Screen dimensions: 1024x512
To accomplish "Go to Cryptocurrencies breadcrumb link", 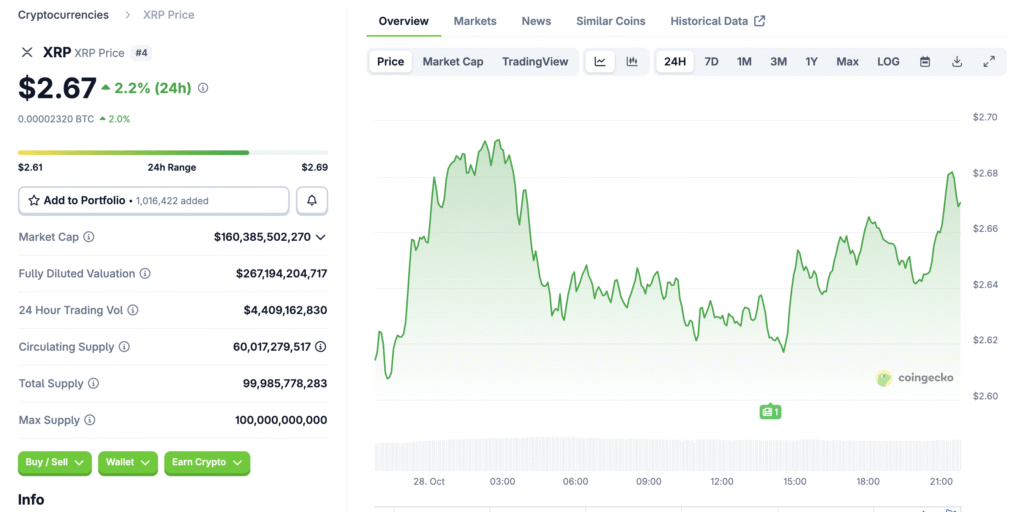I will coord(64,15).
